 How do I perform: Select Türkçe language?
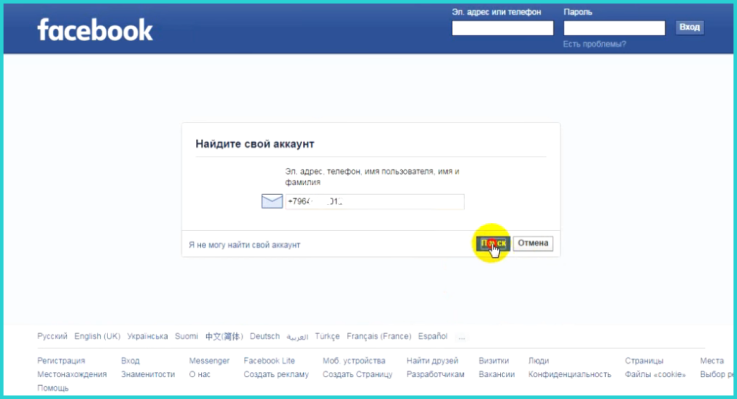327,336
